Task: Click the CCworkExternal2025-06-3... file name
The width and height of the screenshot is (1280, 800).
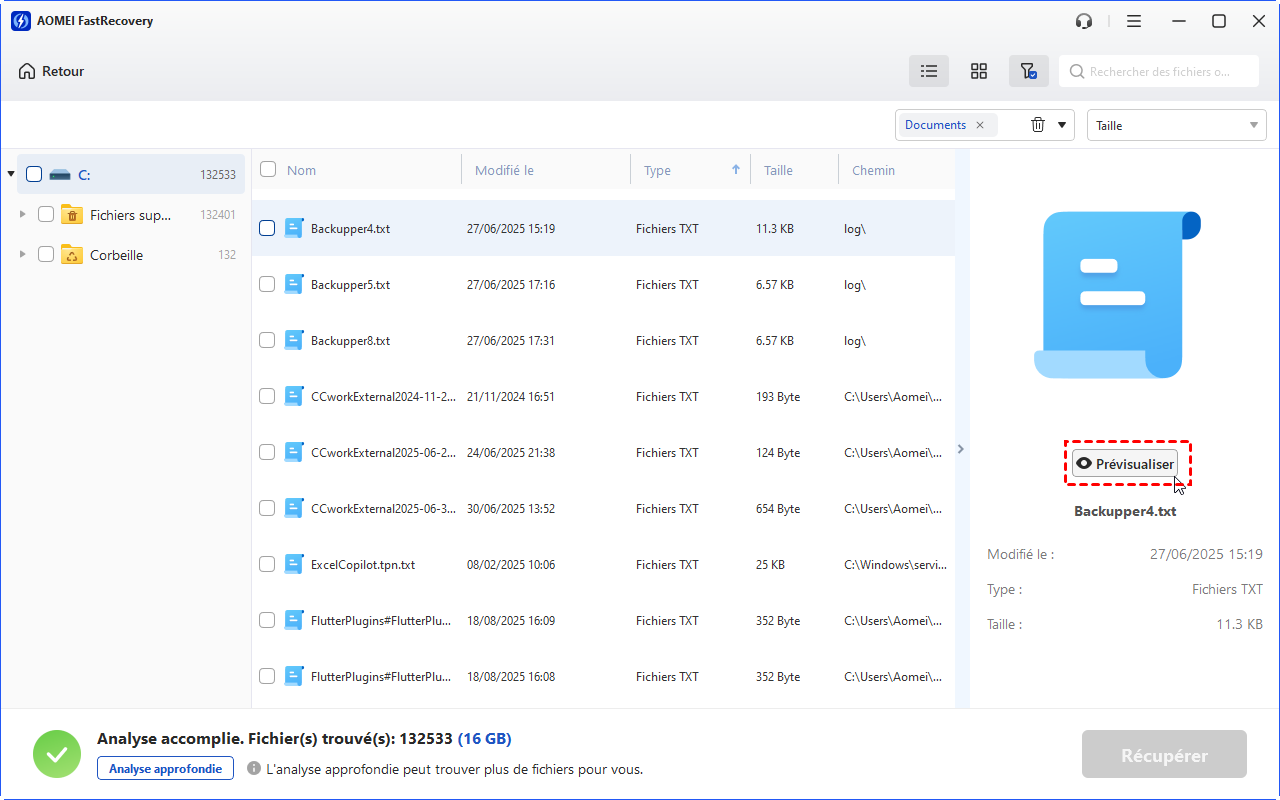Action: point(384,509)
